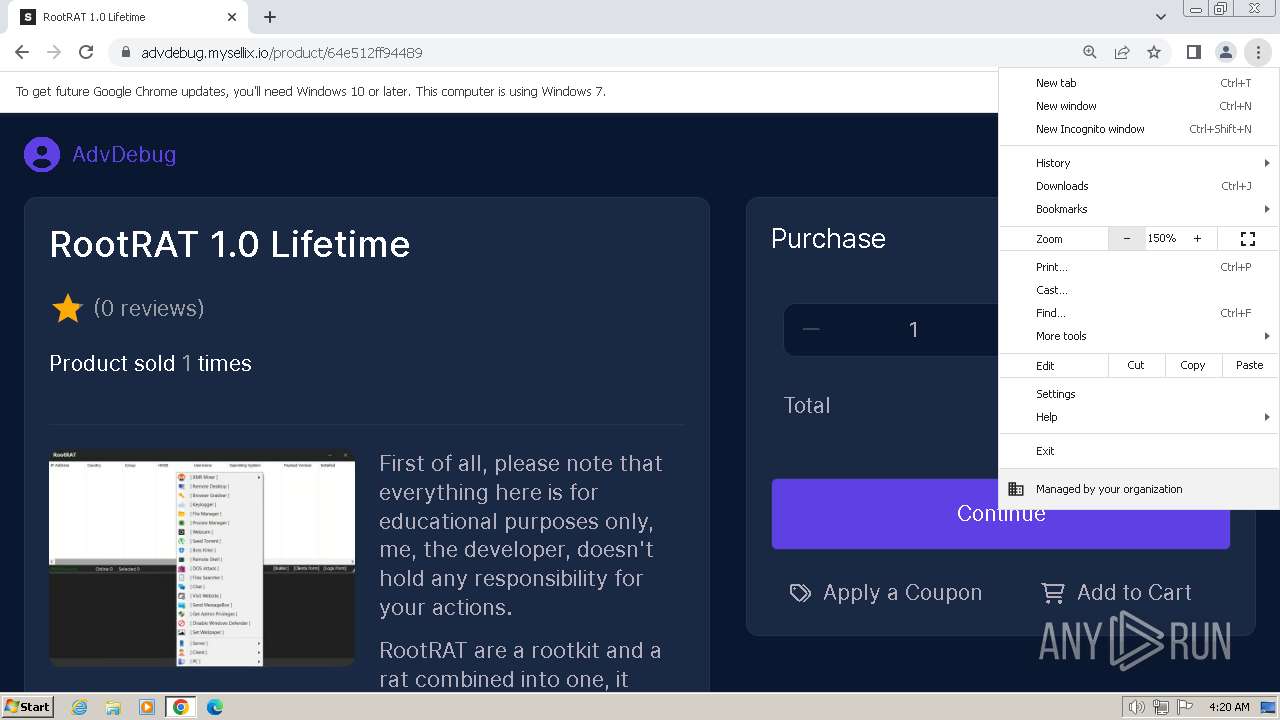Viewport: 1280px width, 720px height.
Task: Decrease quantity with the minus icon
Action: click(811, 330)
